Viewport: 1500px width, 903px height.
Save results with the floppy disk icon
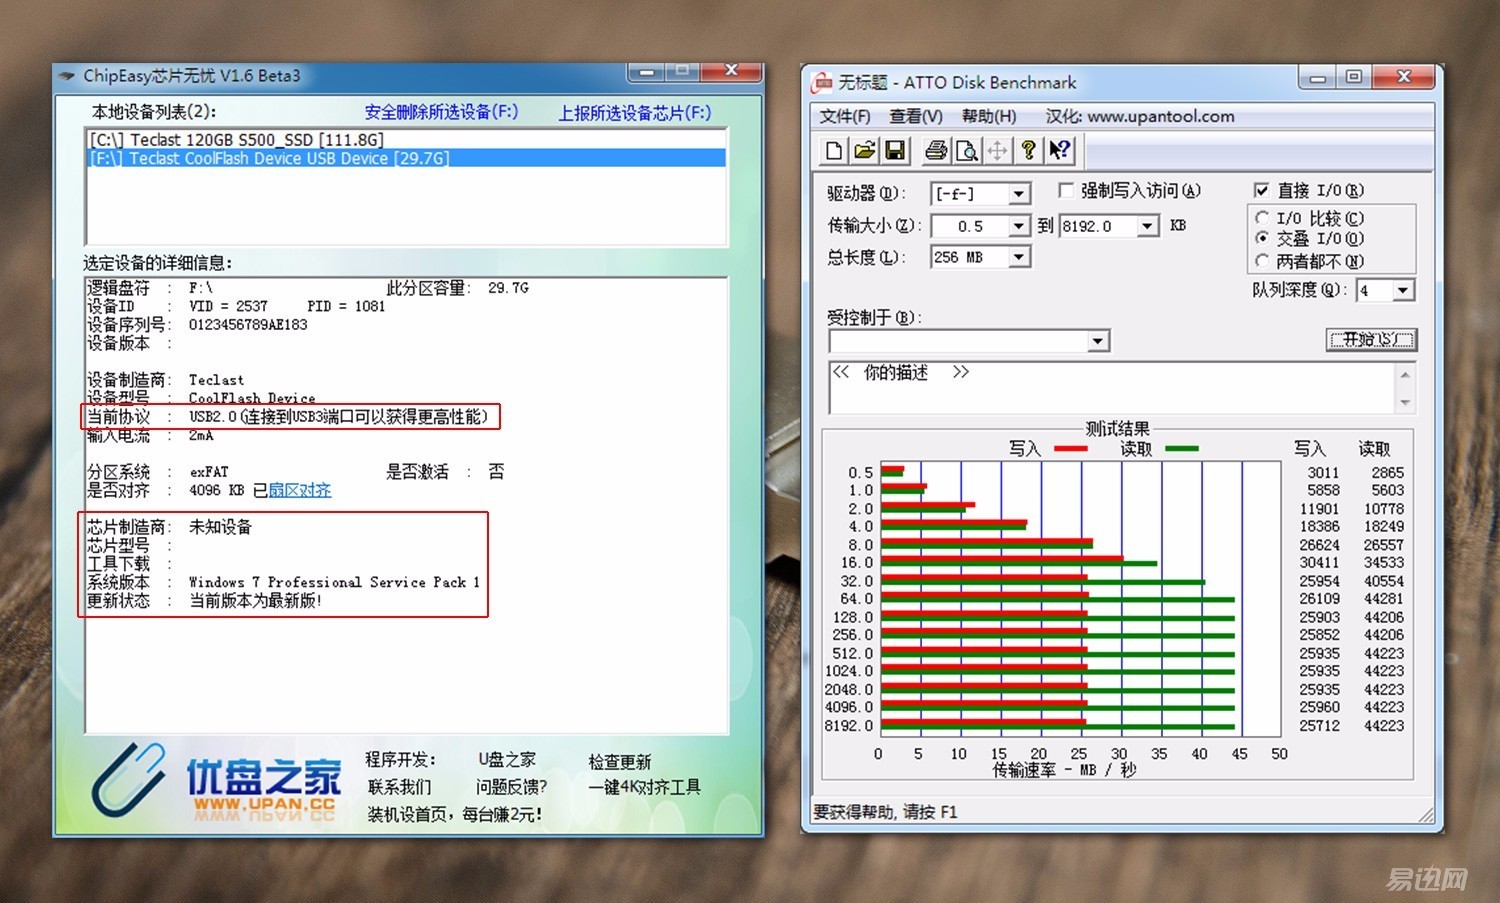tap(895, 151)
